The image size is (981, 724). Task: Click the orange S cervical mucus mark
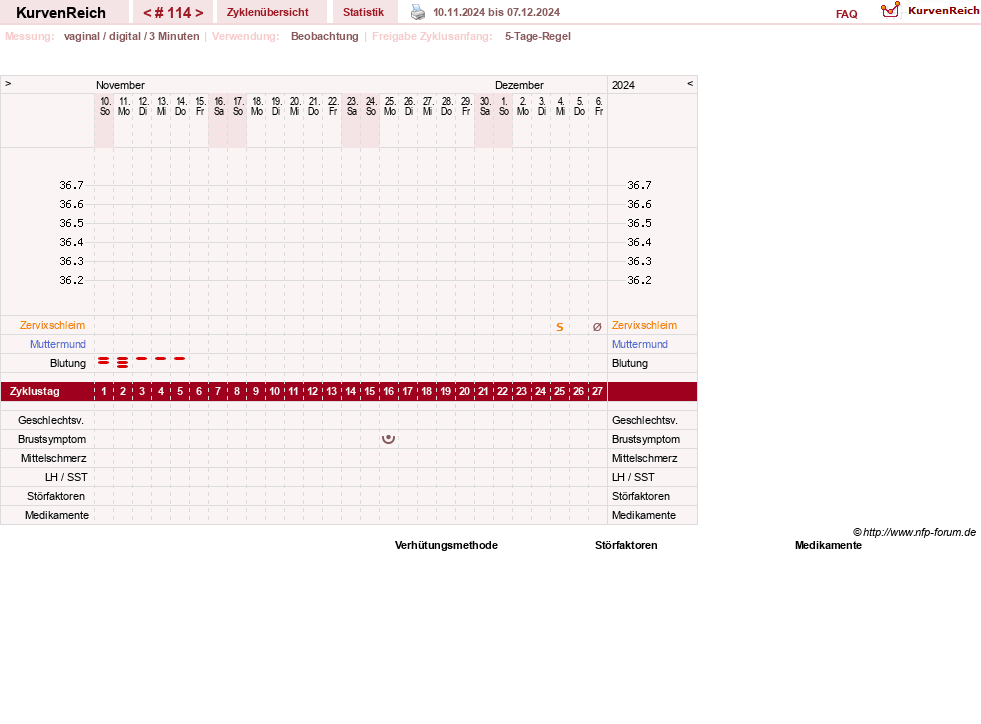coord(560,327)
